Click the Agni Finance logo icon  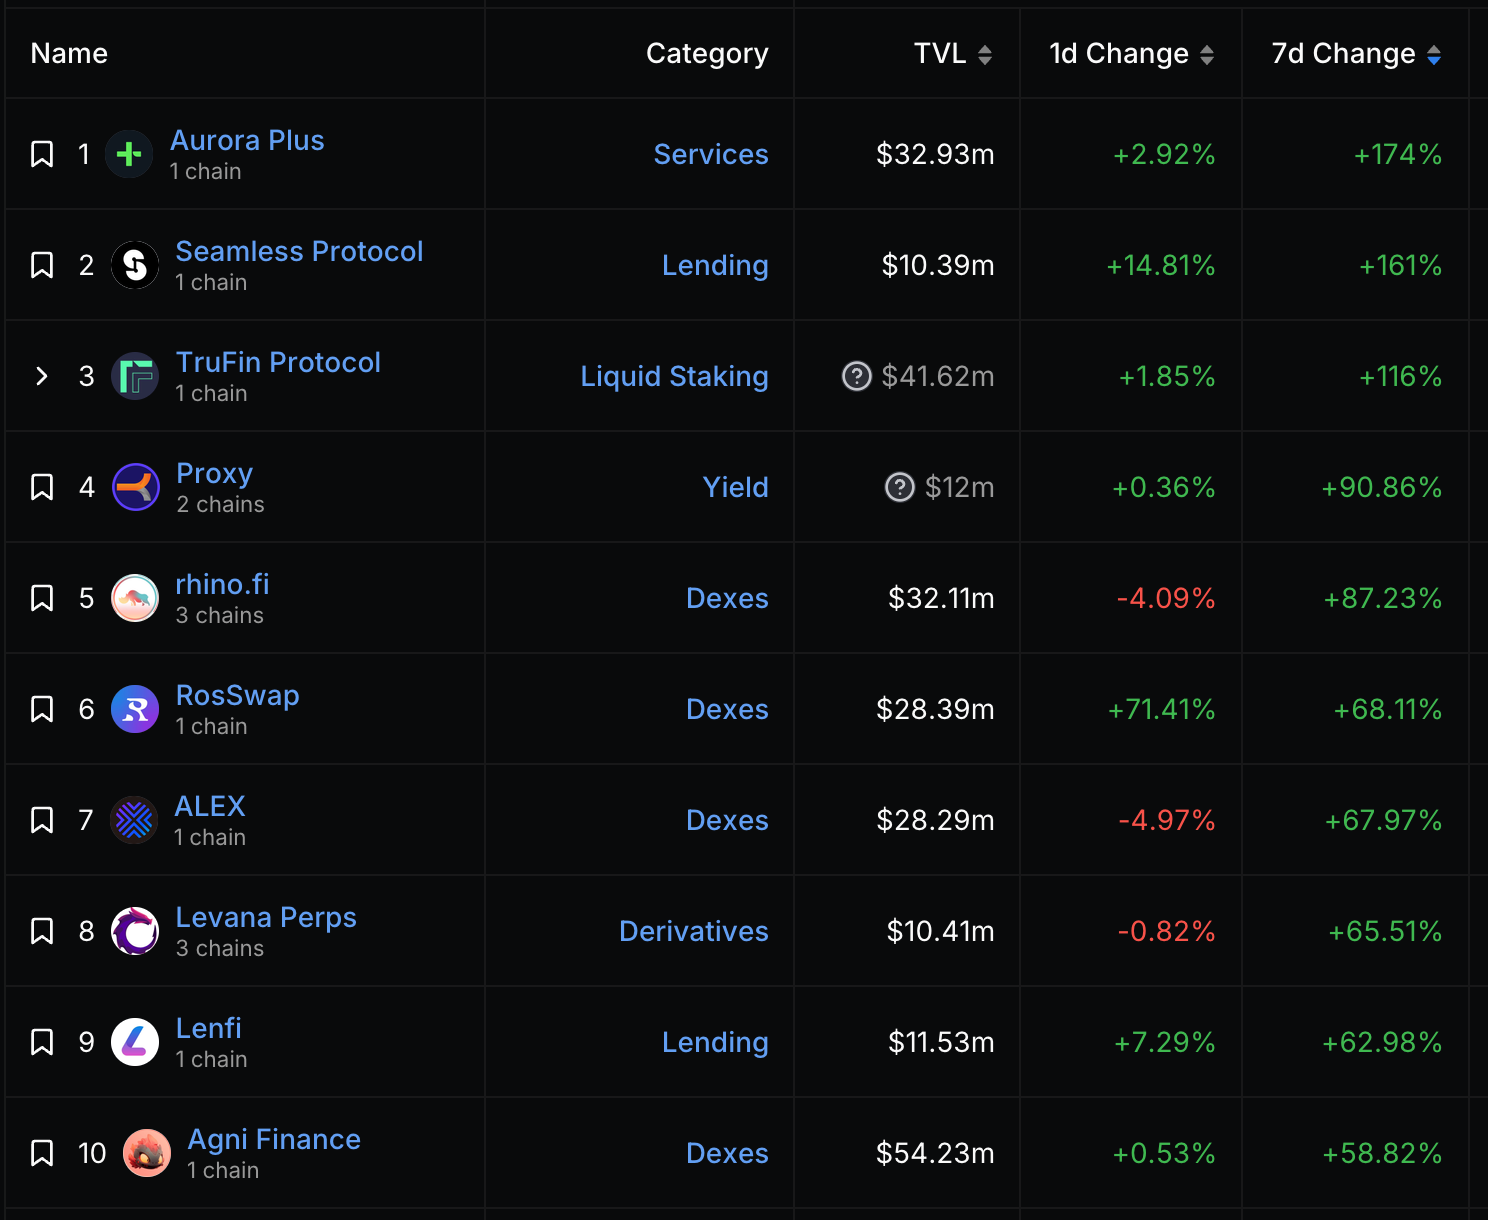(147, 1153)
